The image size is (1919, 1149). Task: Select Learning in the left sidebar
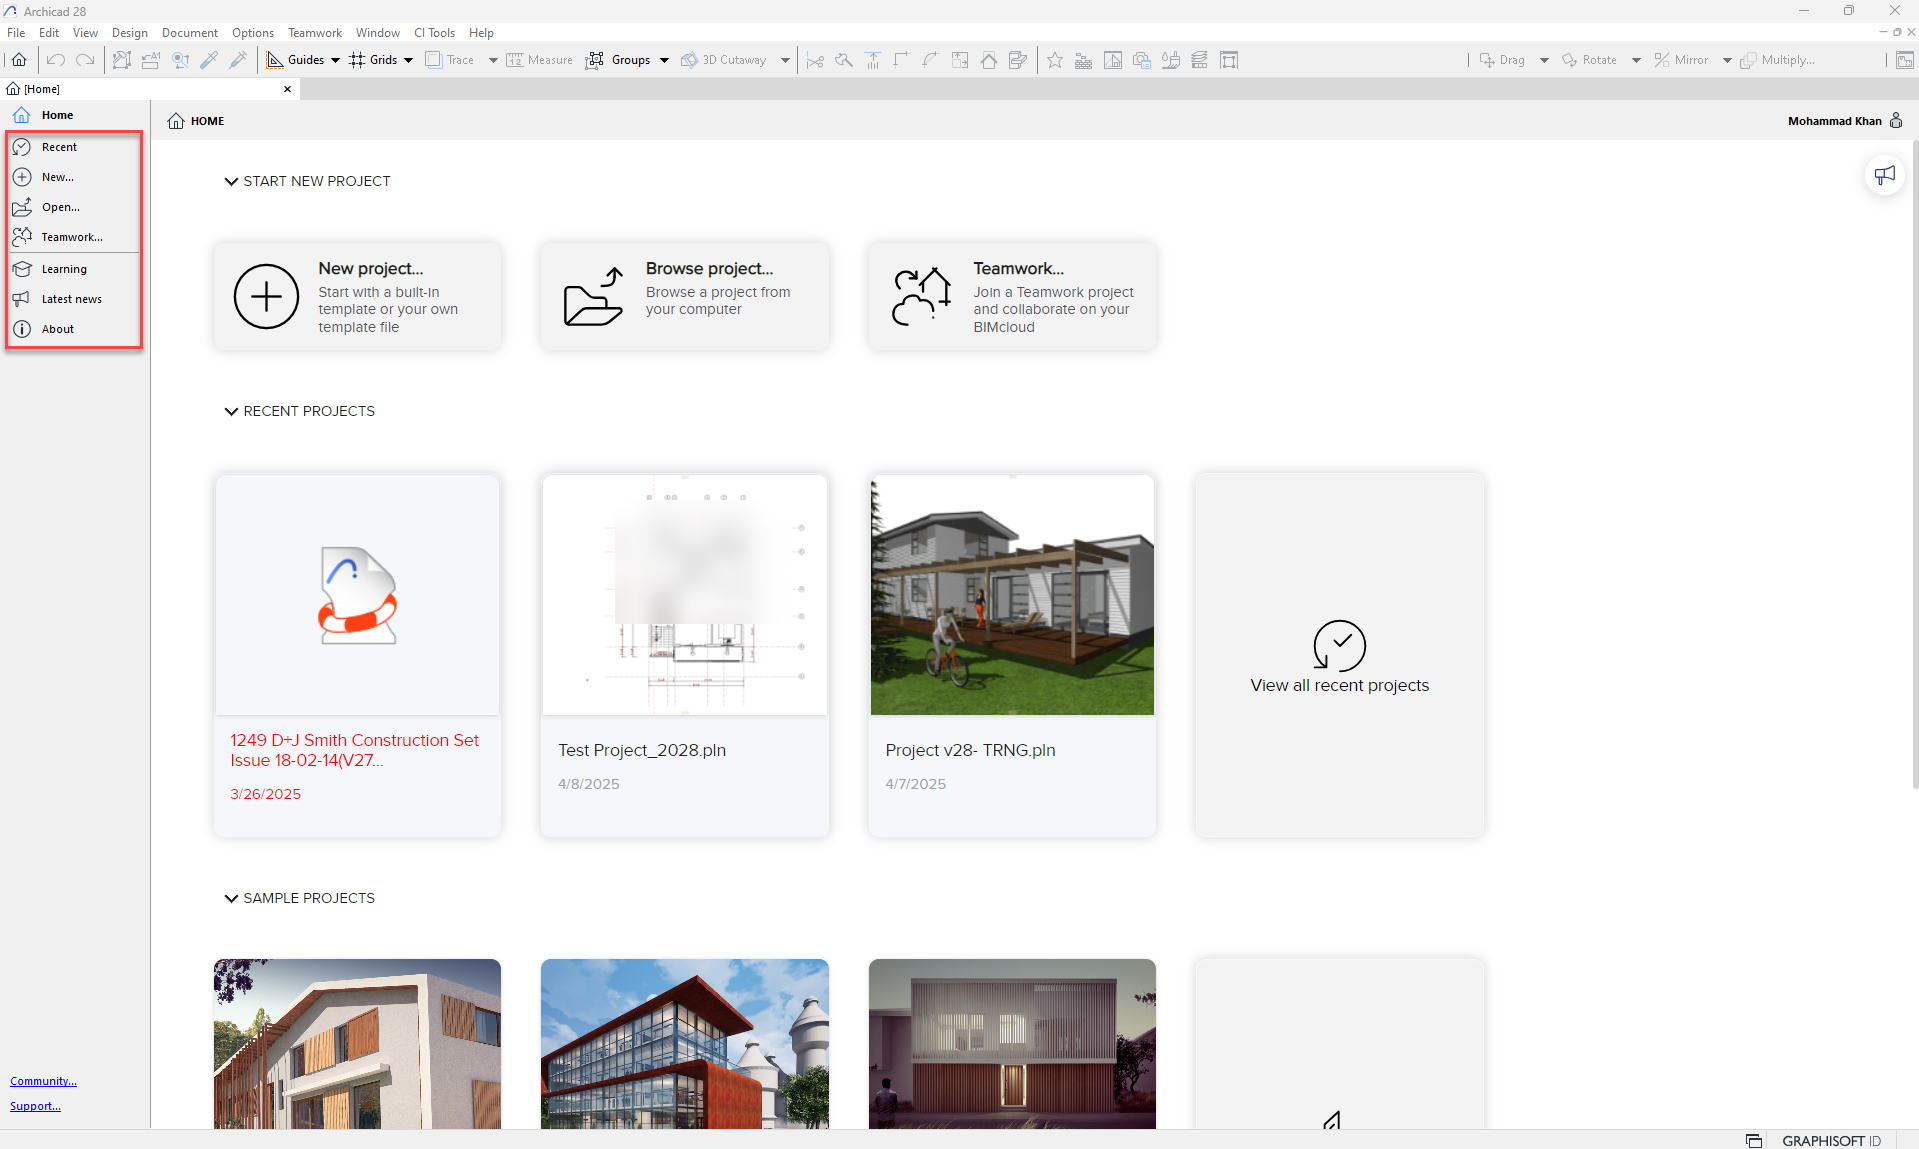(x=64, y=269)
